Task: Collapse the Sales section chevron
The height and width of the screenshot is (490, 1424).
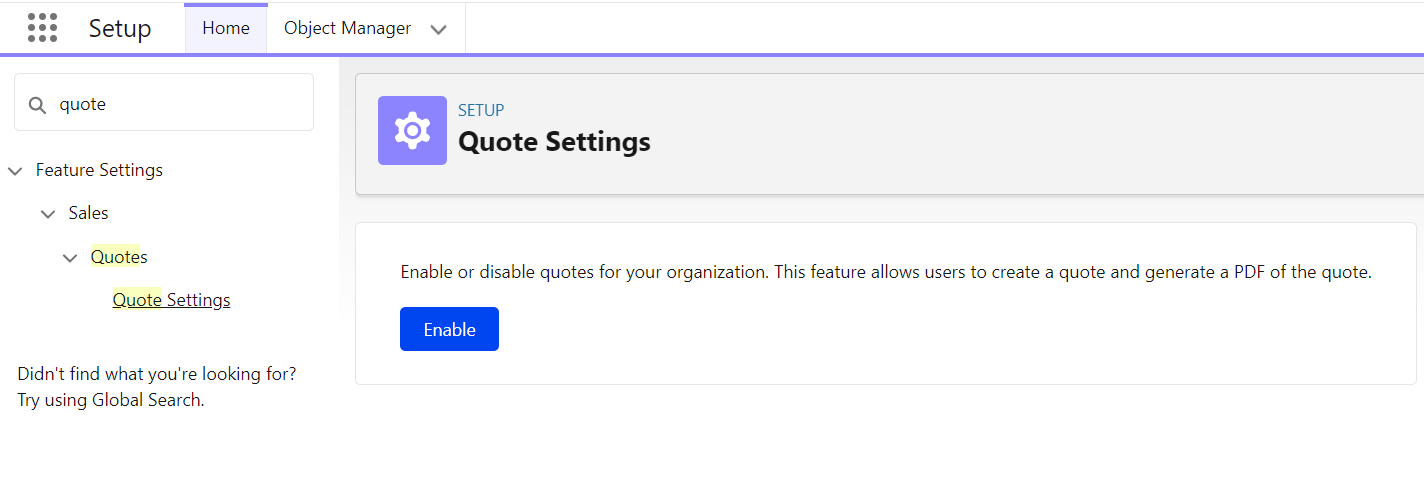Action: 48,214
